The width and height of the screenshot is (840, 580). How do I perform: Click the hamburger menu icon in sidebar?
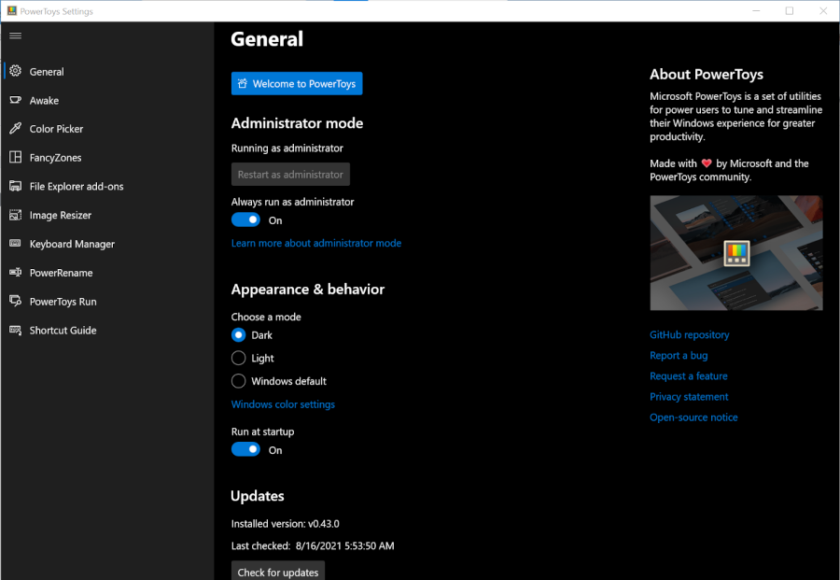pos(16,36)
